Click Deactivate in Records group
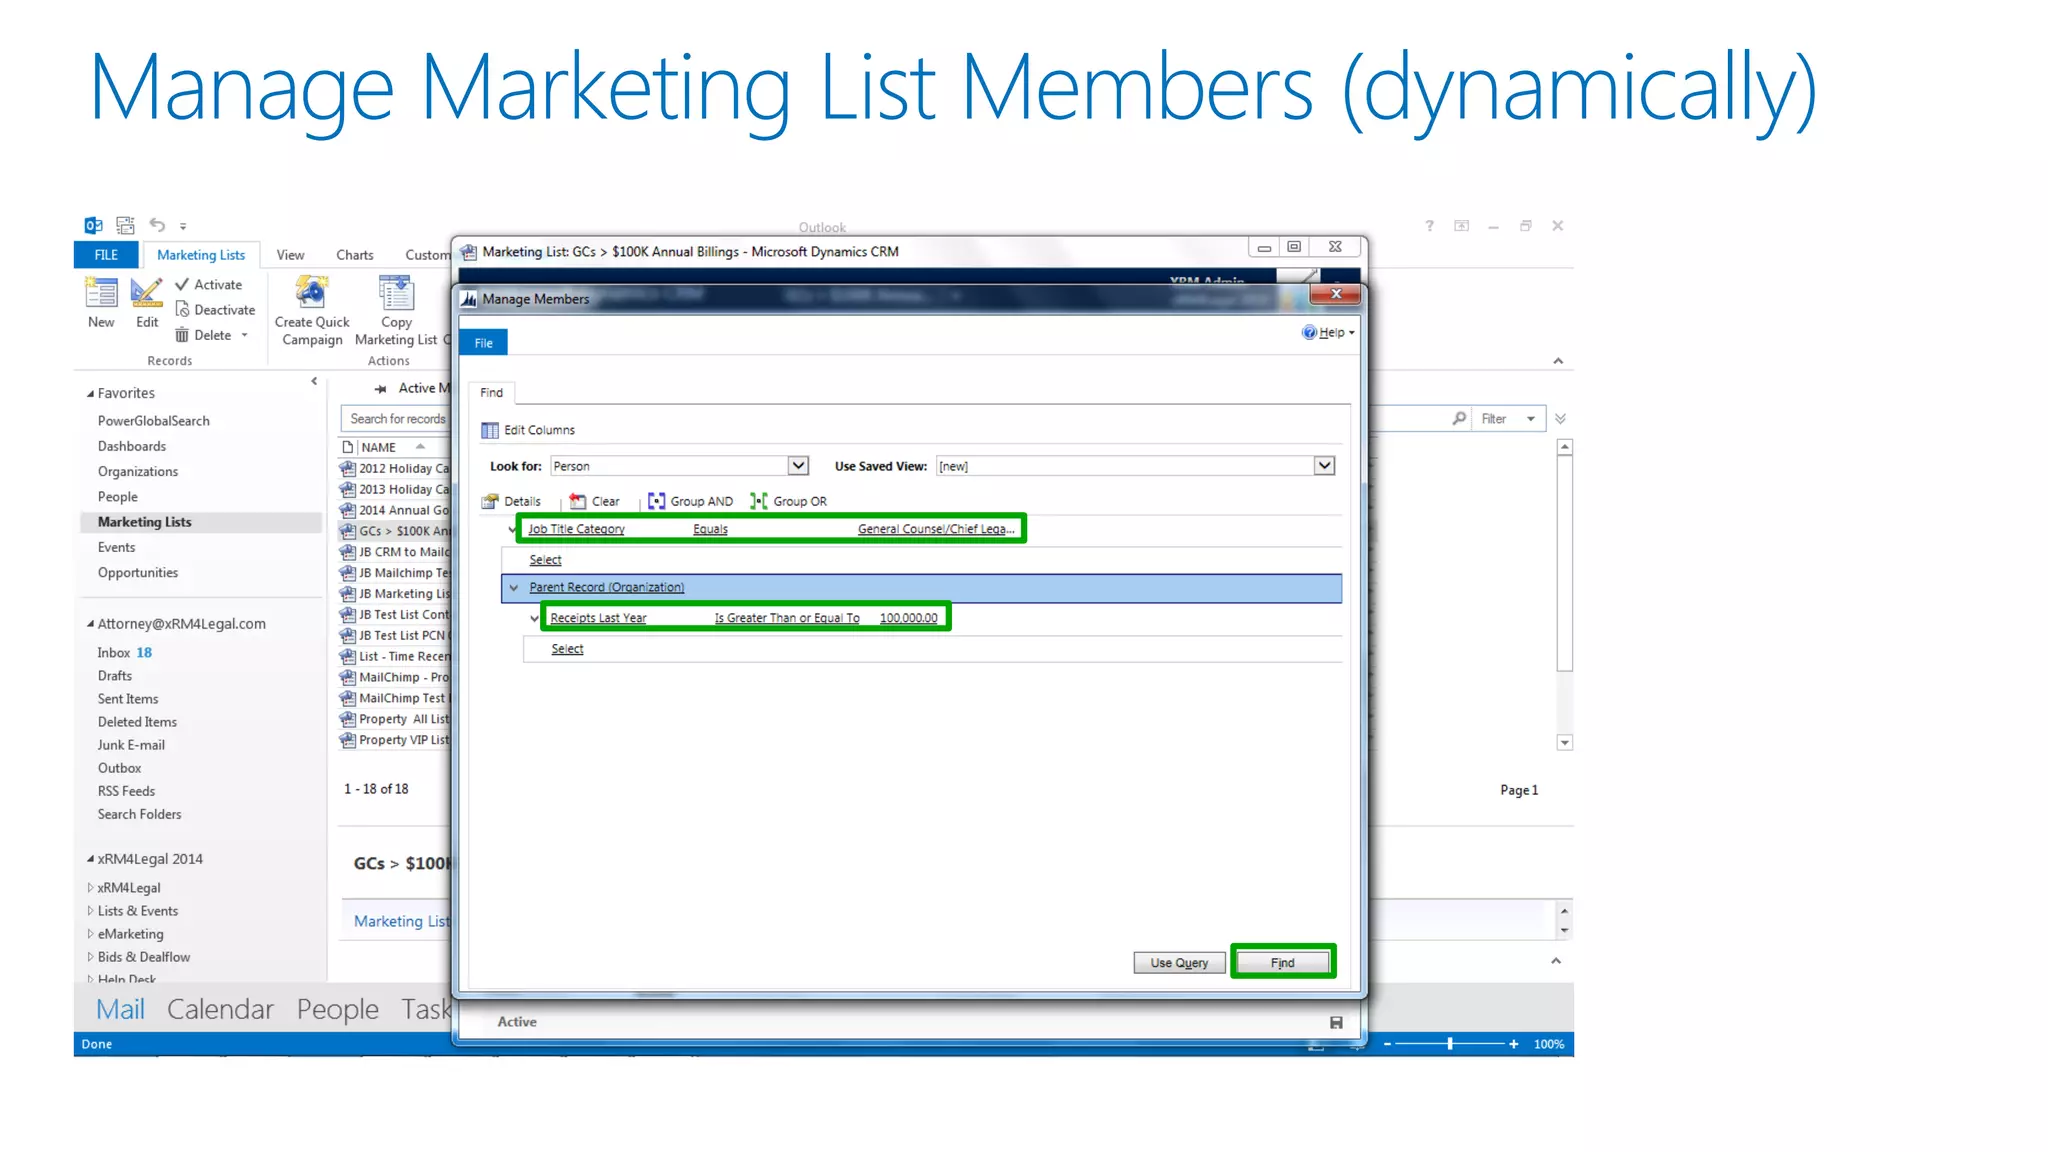Image resolution: width=2048 pixels, height=1152 pixels. (215, 310)
